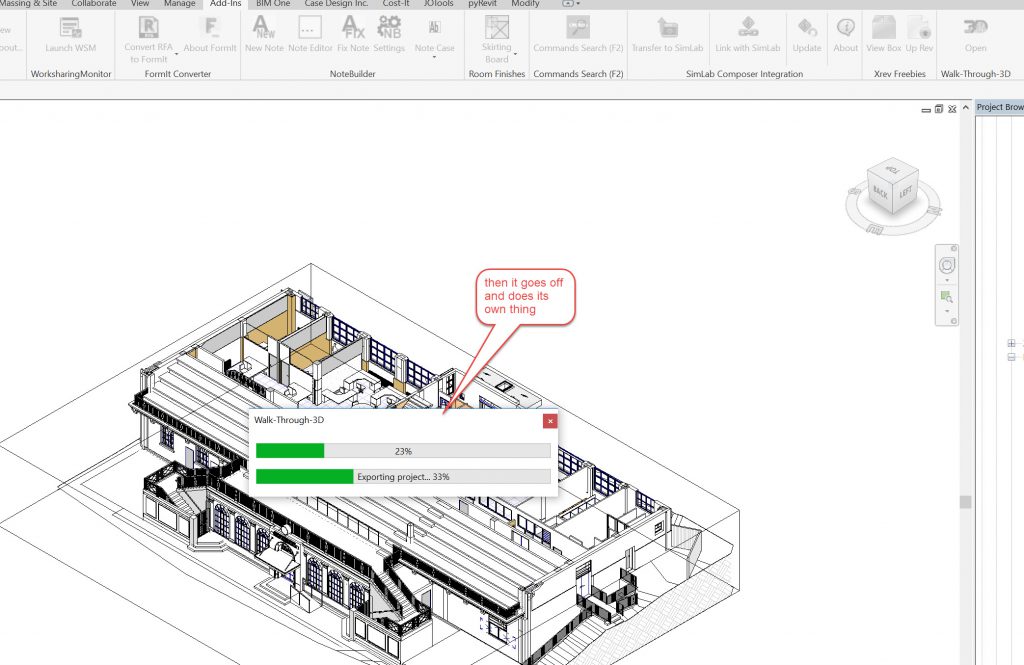
Task: Expand the Skirting Board dropdown
Action: tap(516, 54)
